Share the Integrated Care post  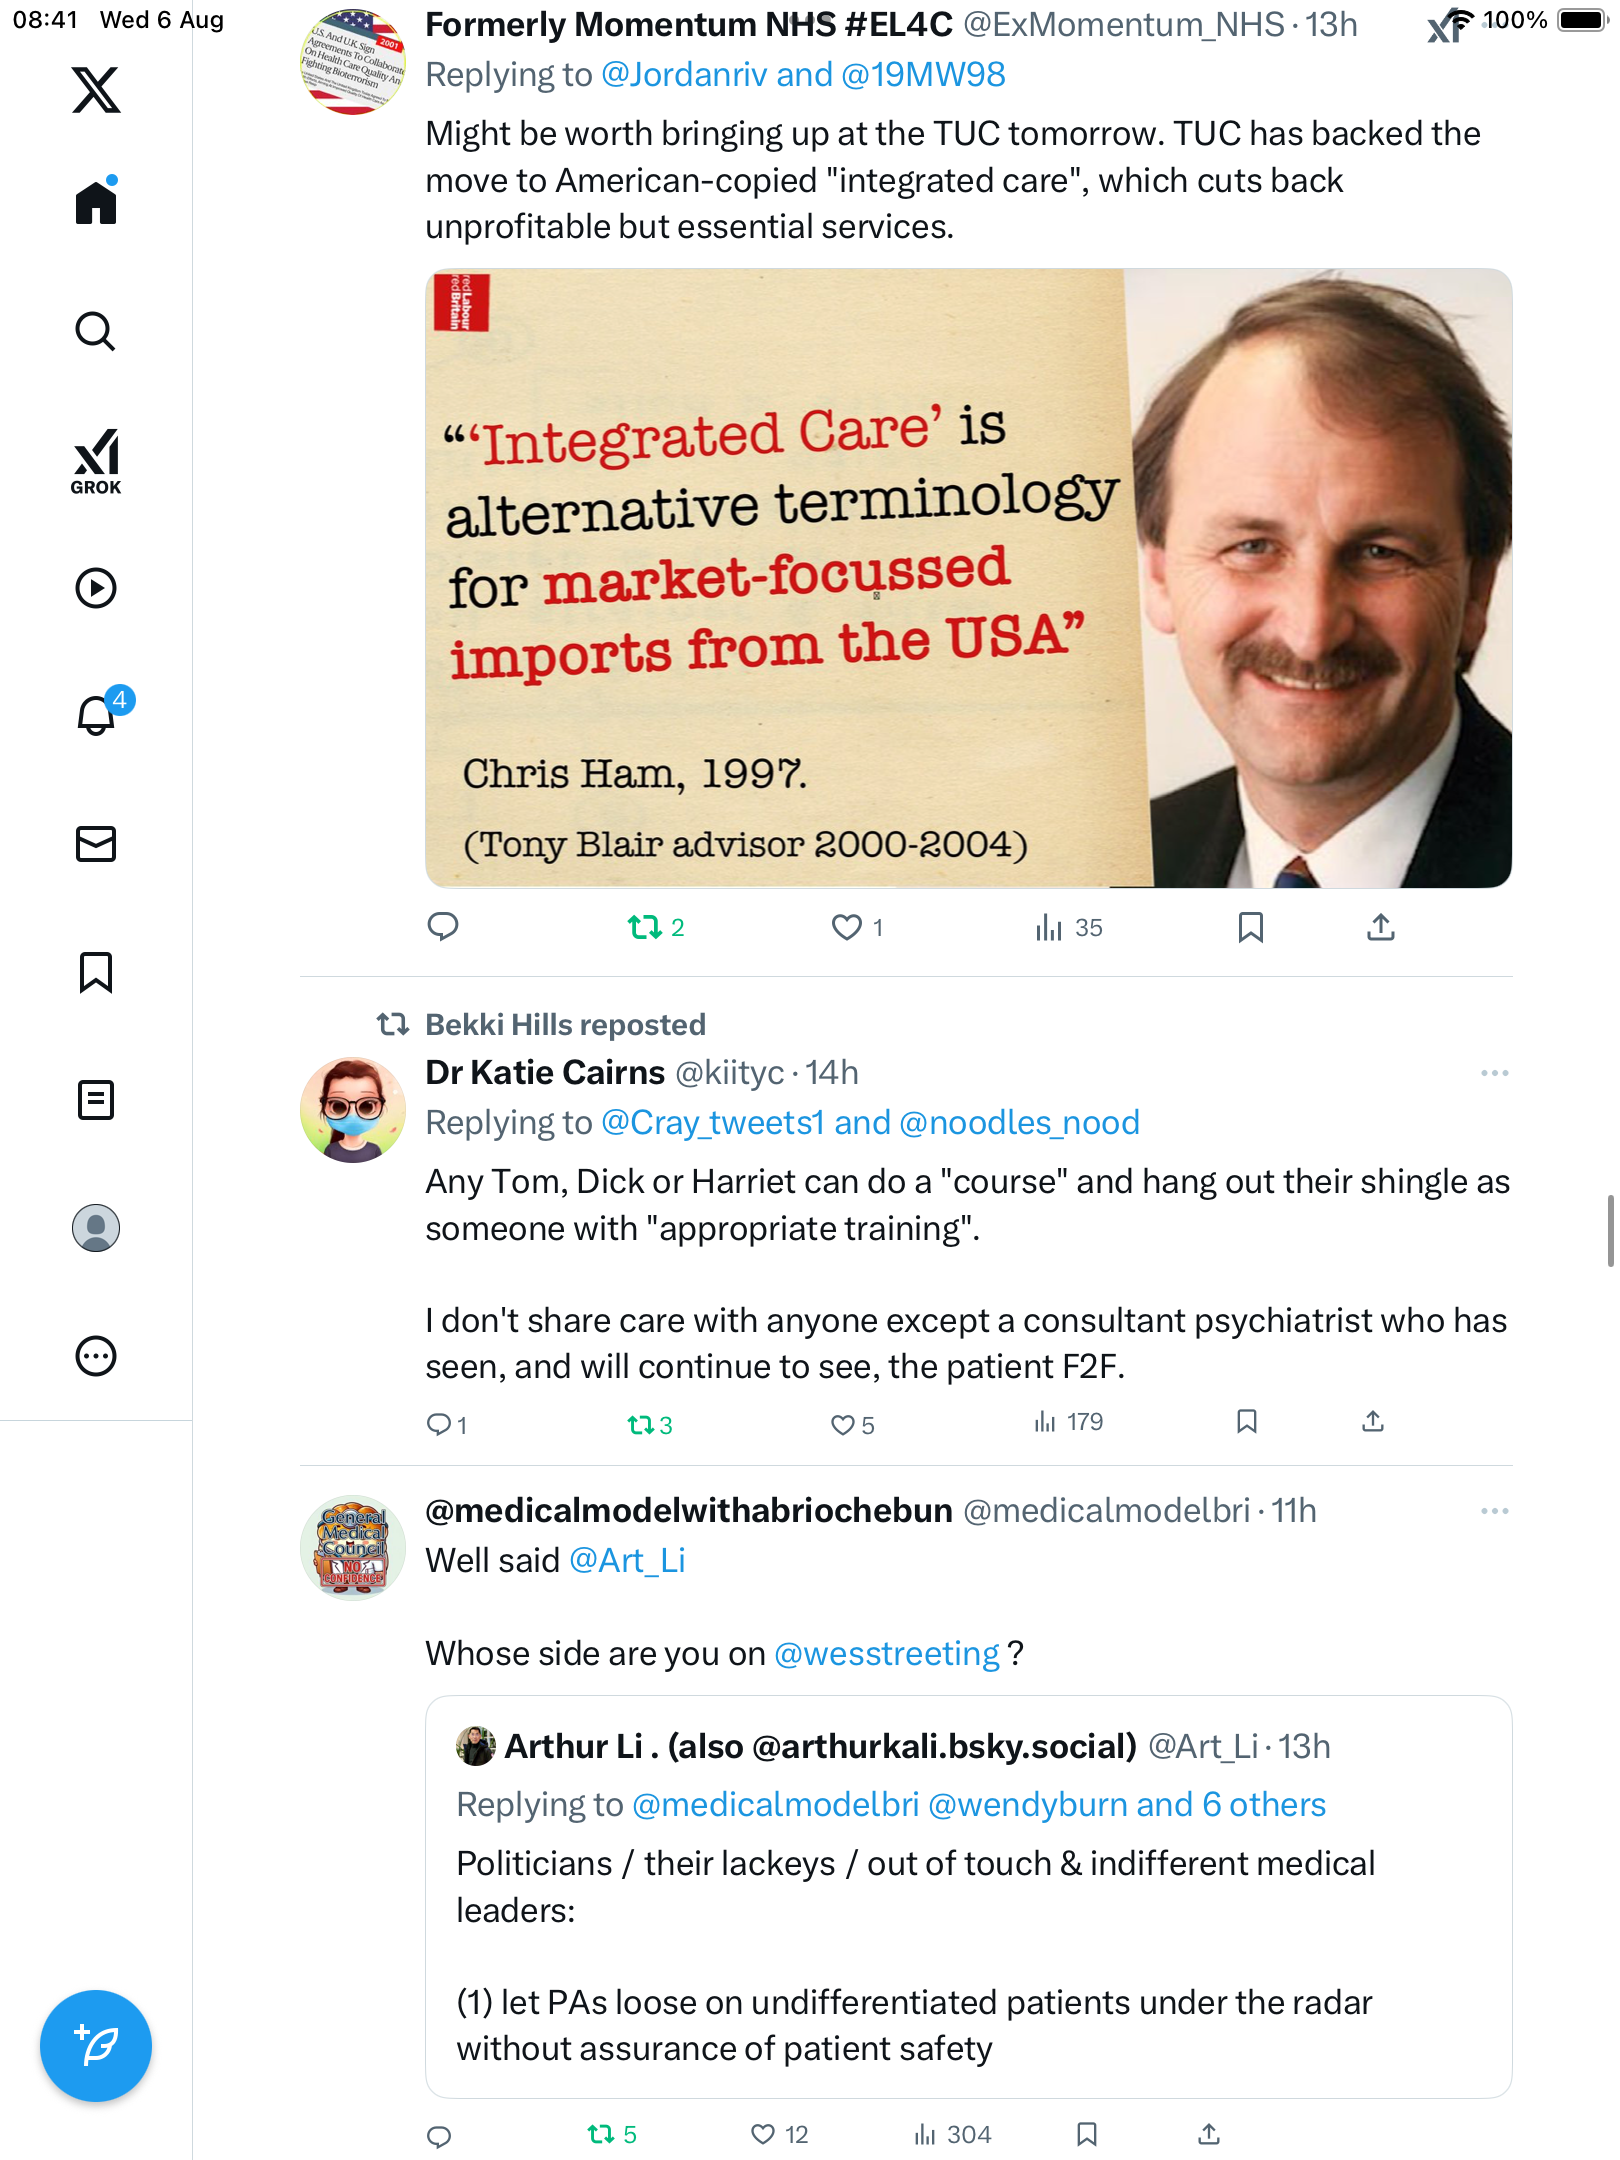tap(1380, 928)
